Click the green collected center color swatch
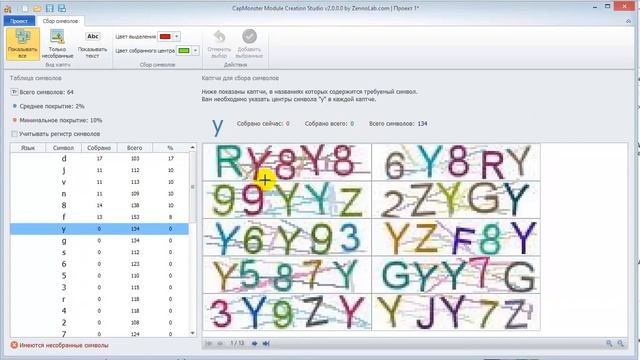640x360 pixels. (x=184, y=51)
